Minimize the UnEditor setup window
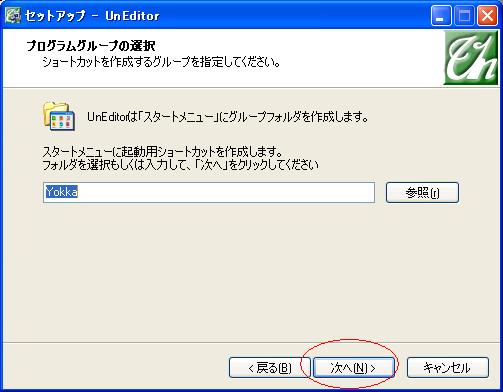 [441, 16]
